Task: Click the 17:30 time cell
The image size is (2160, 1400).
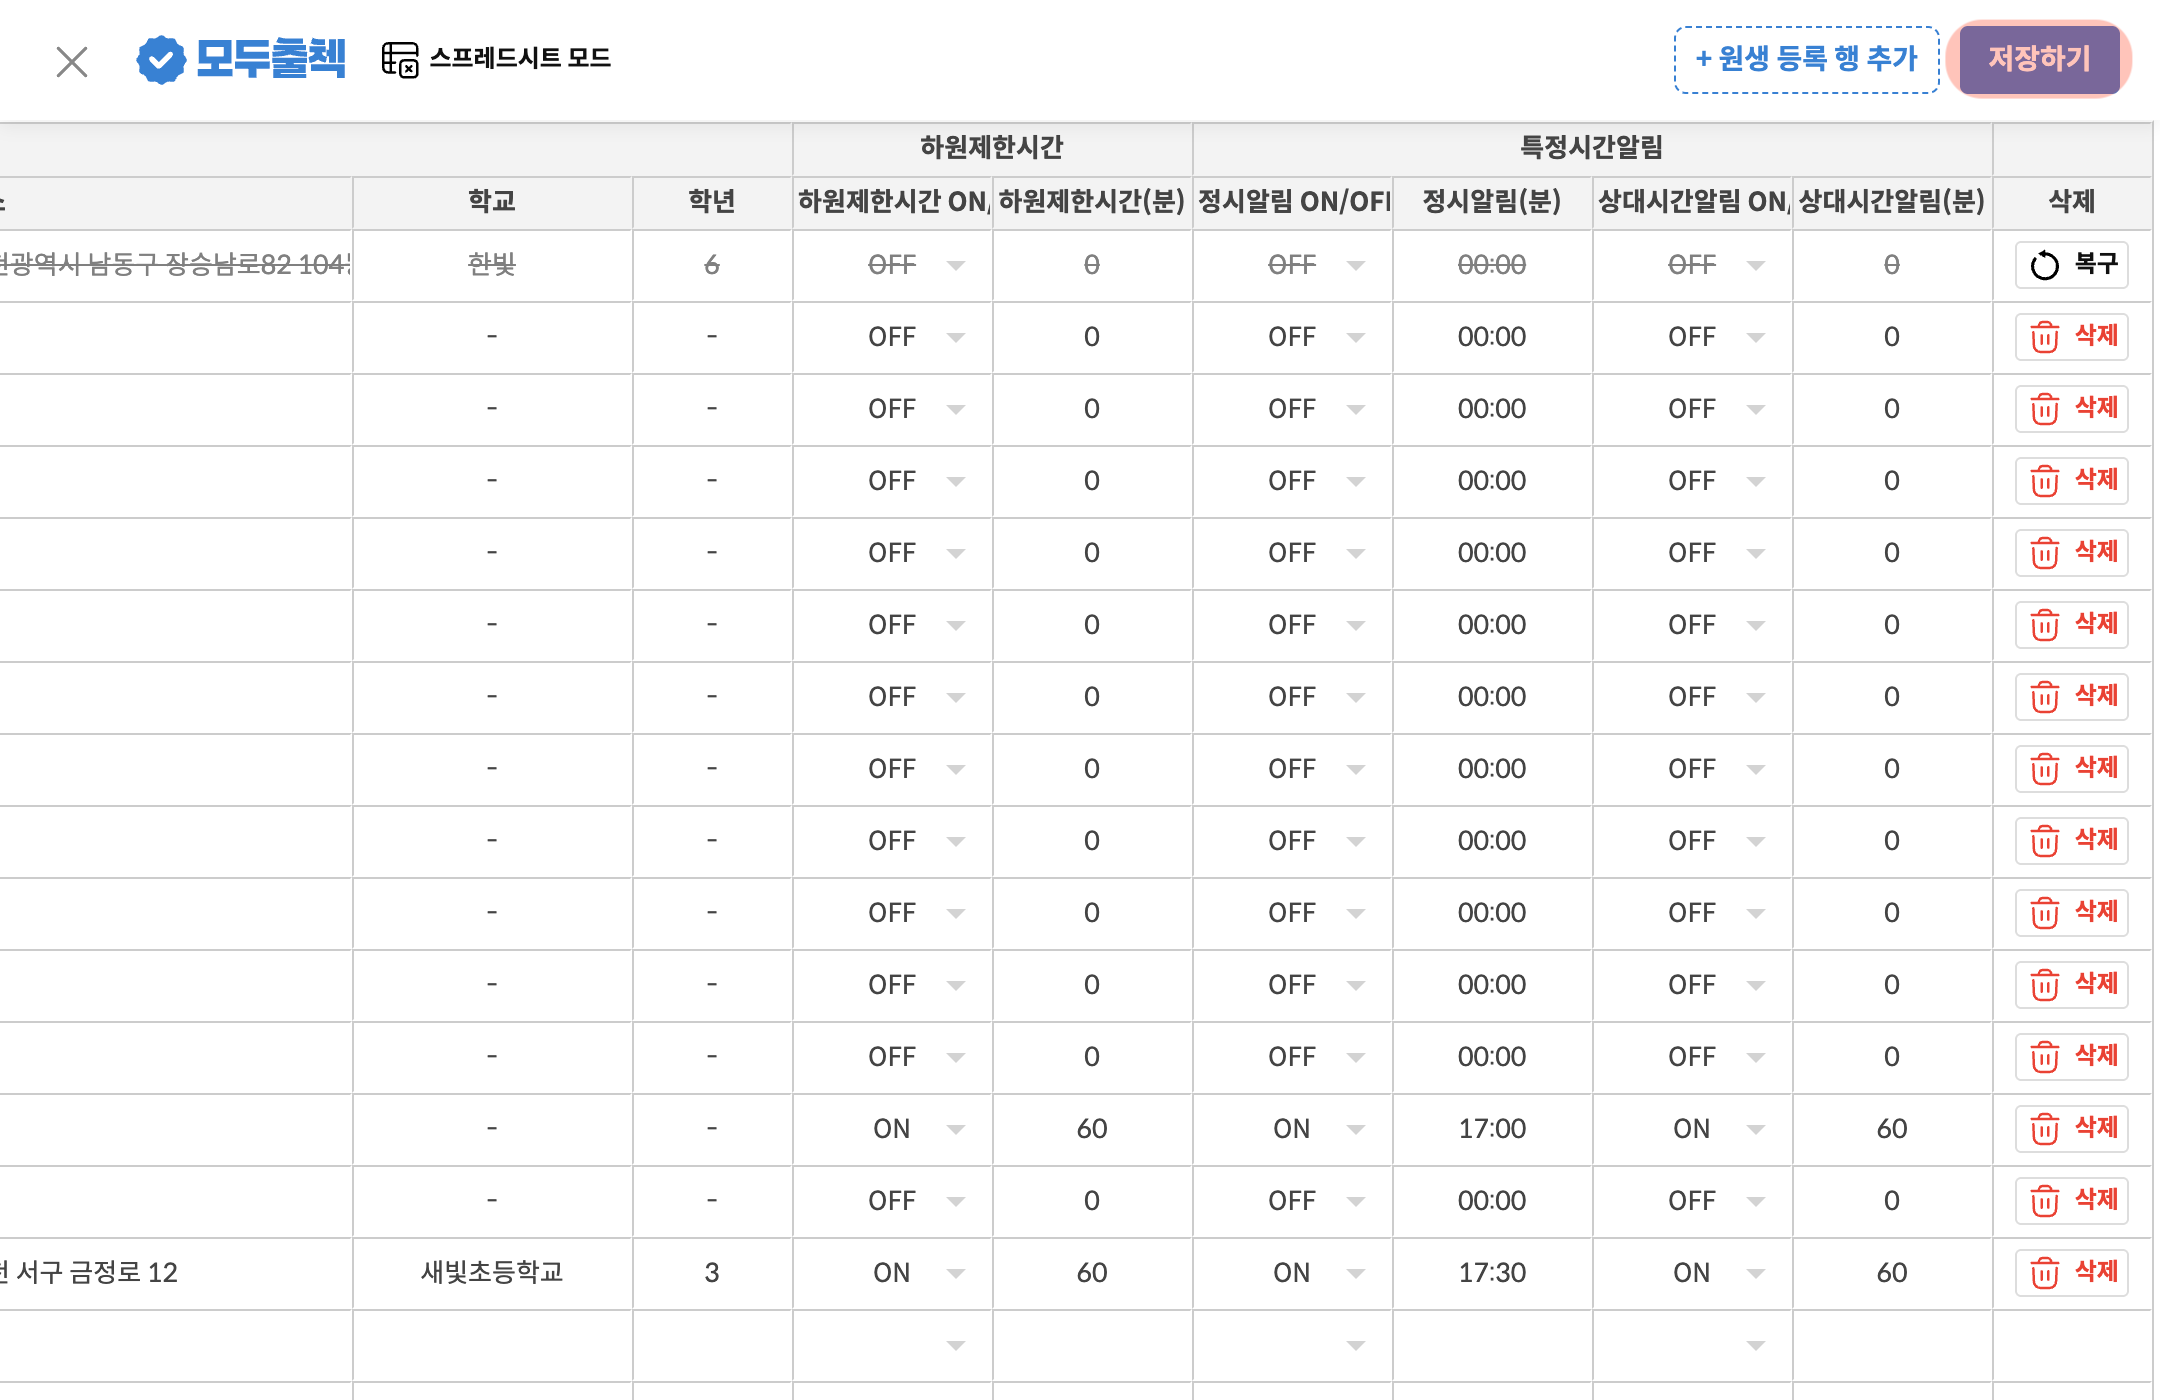Action: [1492, 1273]
